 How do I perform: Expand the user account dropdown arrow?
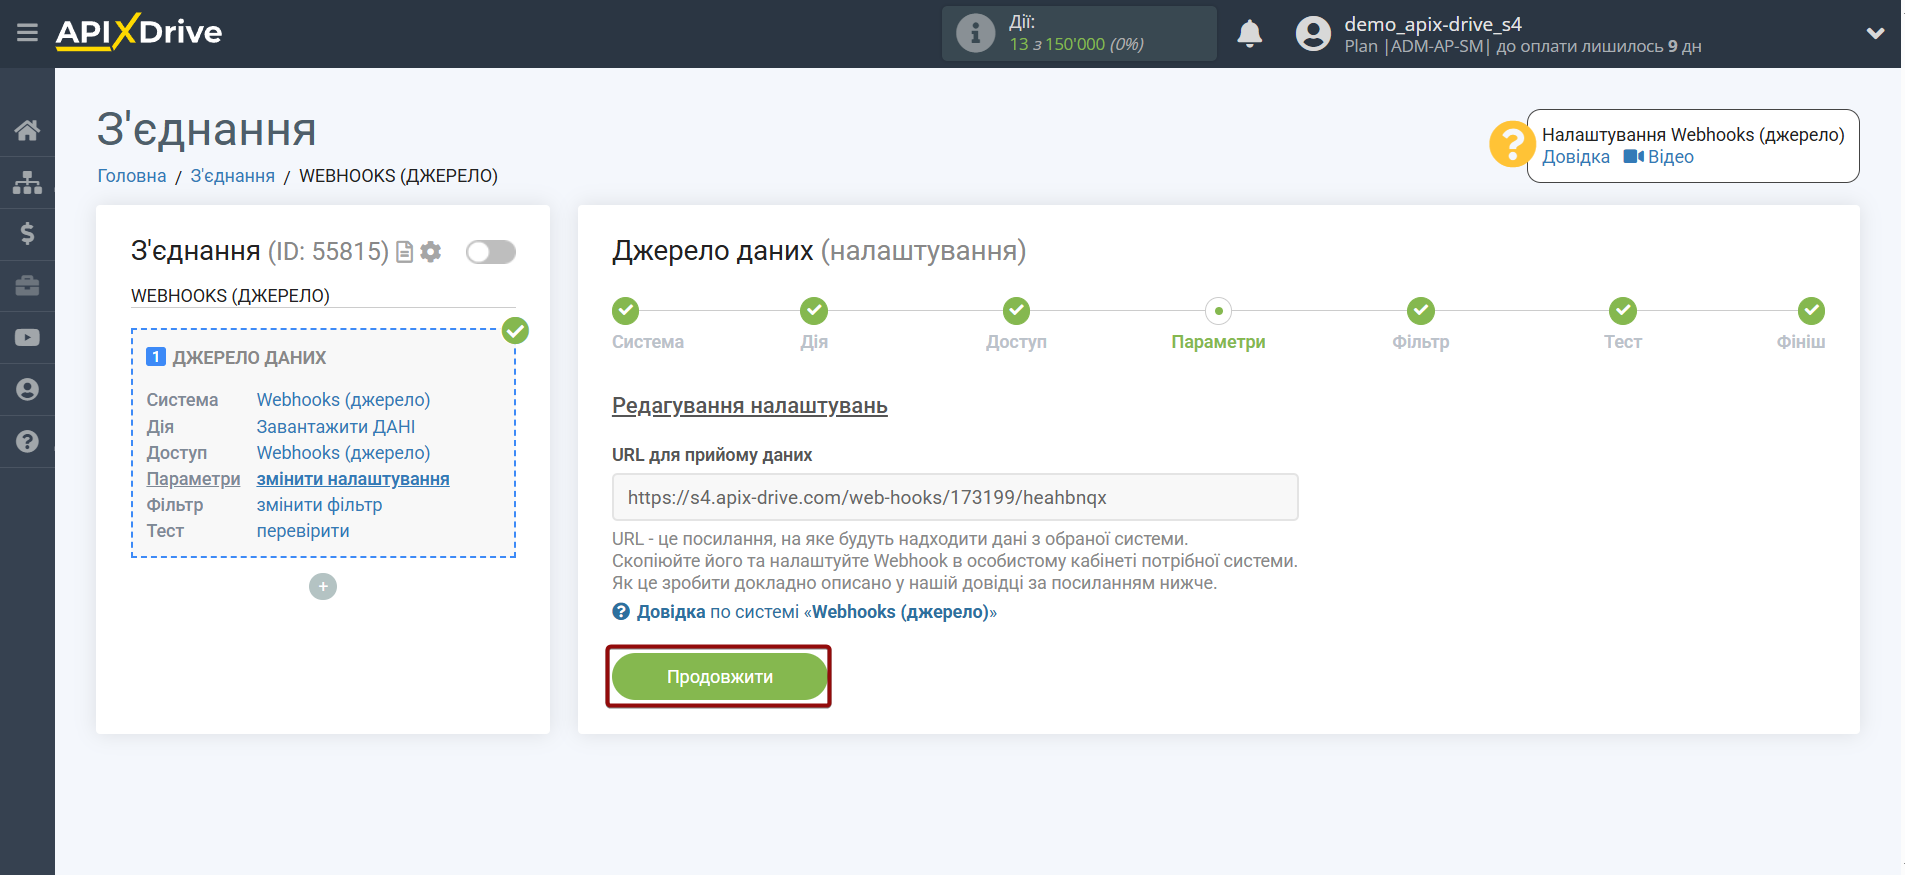tap(1875, 33)
